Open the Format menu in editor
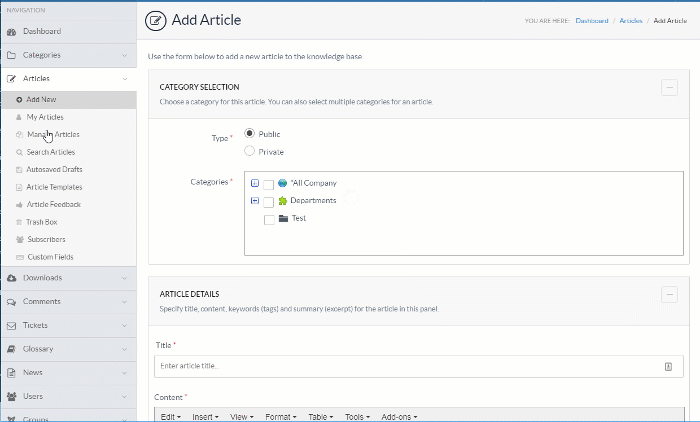The height and width of the screenshot is (422, 700). 281,416
